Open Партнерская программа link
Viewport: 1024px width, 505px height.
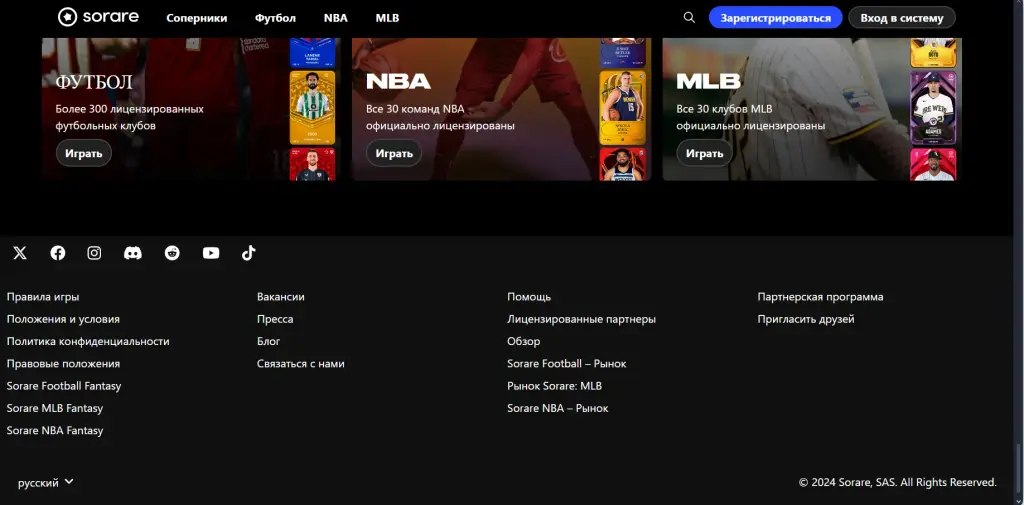tap(820, 297)
